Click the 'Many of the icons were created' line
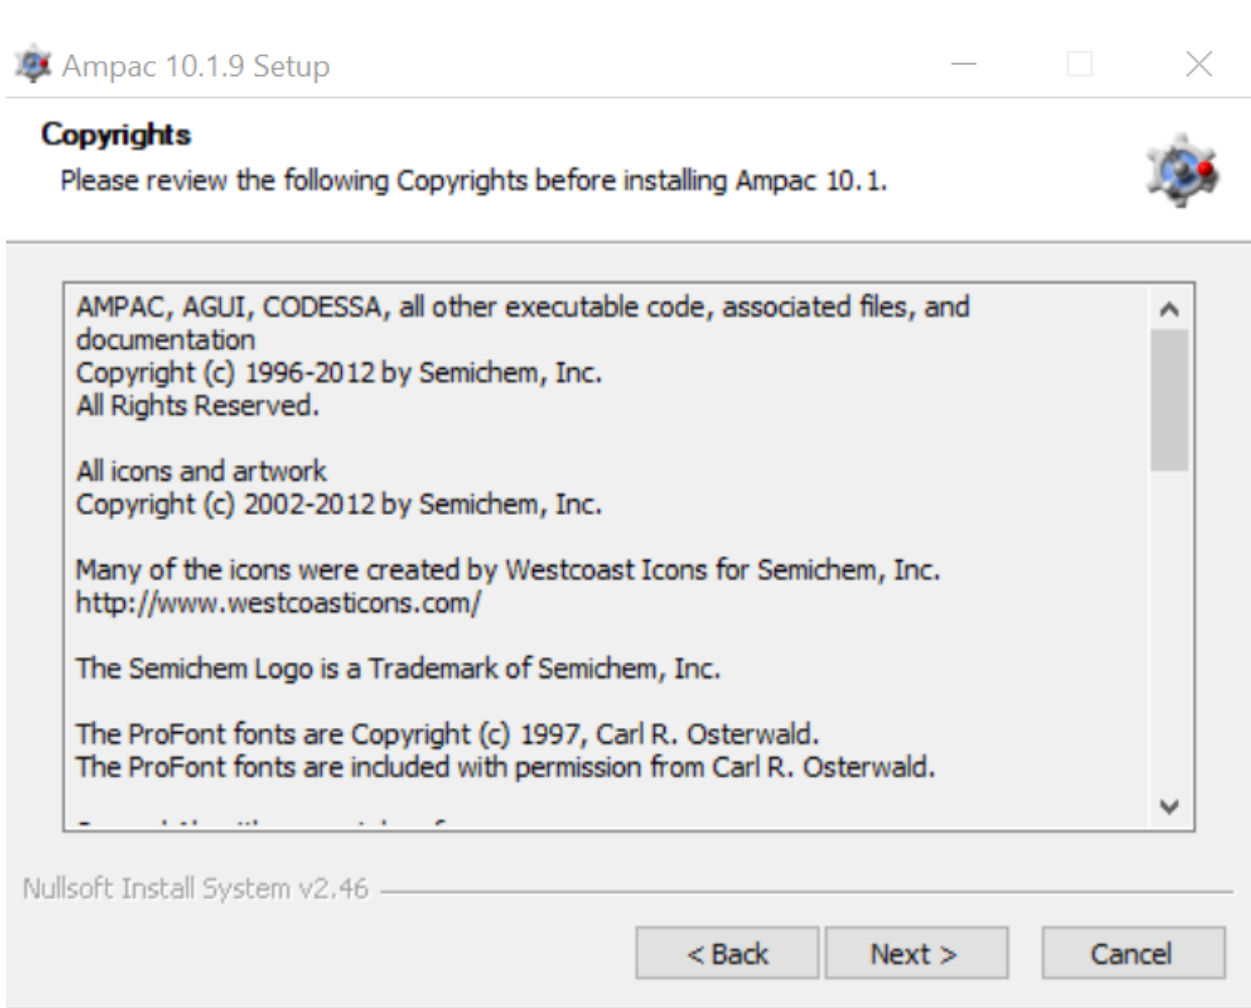1251x1008 pixels. 508,570
